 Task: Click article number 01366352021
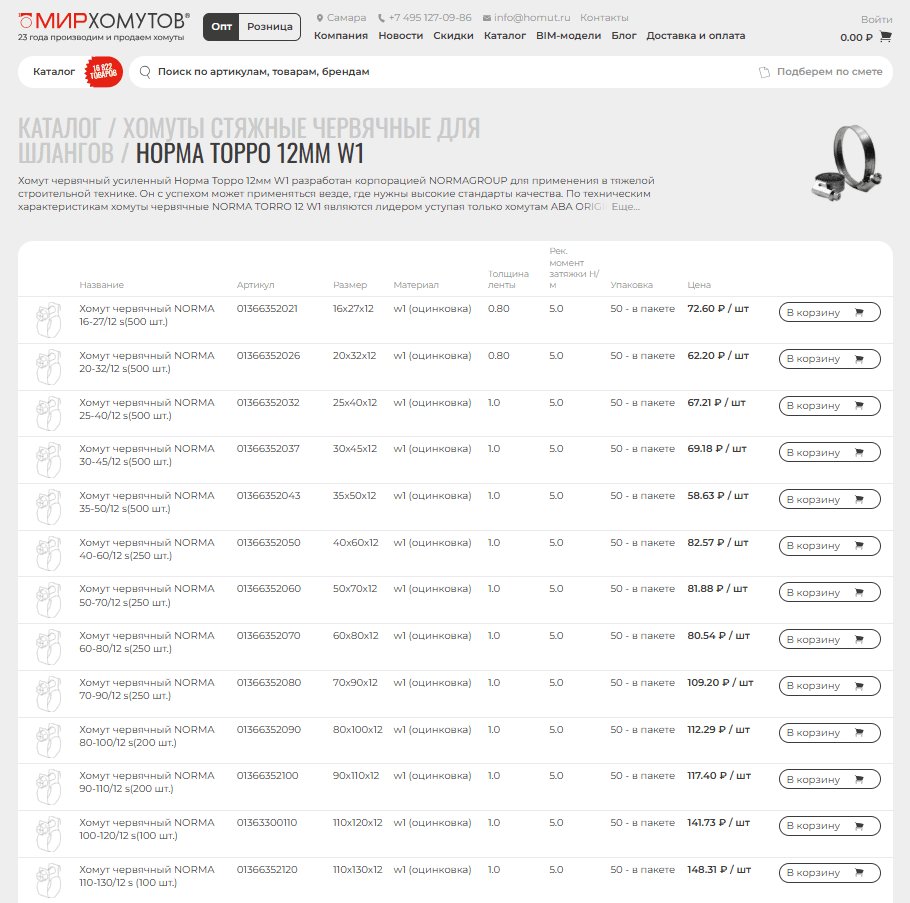pyautogui.click(x=267, y=309)
